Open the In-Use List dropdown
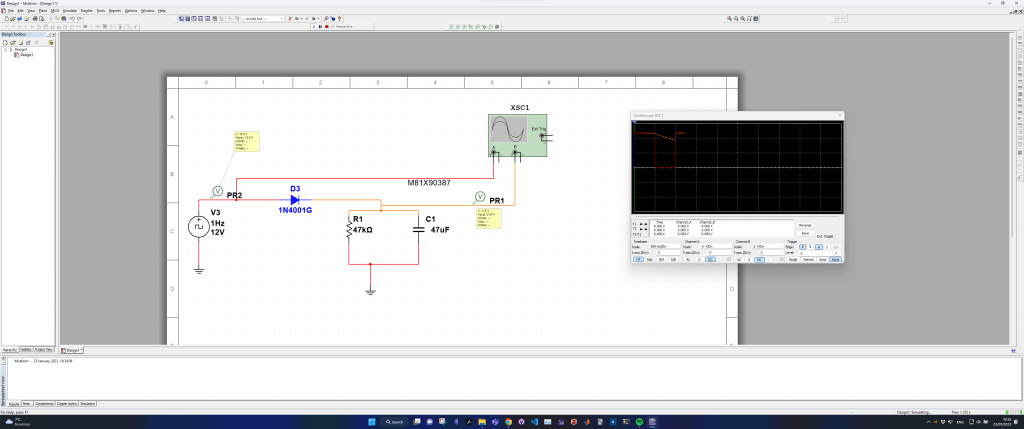 (263, 19)
